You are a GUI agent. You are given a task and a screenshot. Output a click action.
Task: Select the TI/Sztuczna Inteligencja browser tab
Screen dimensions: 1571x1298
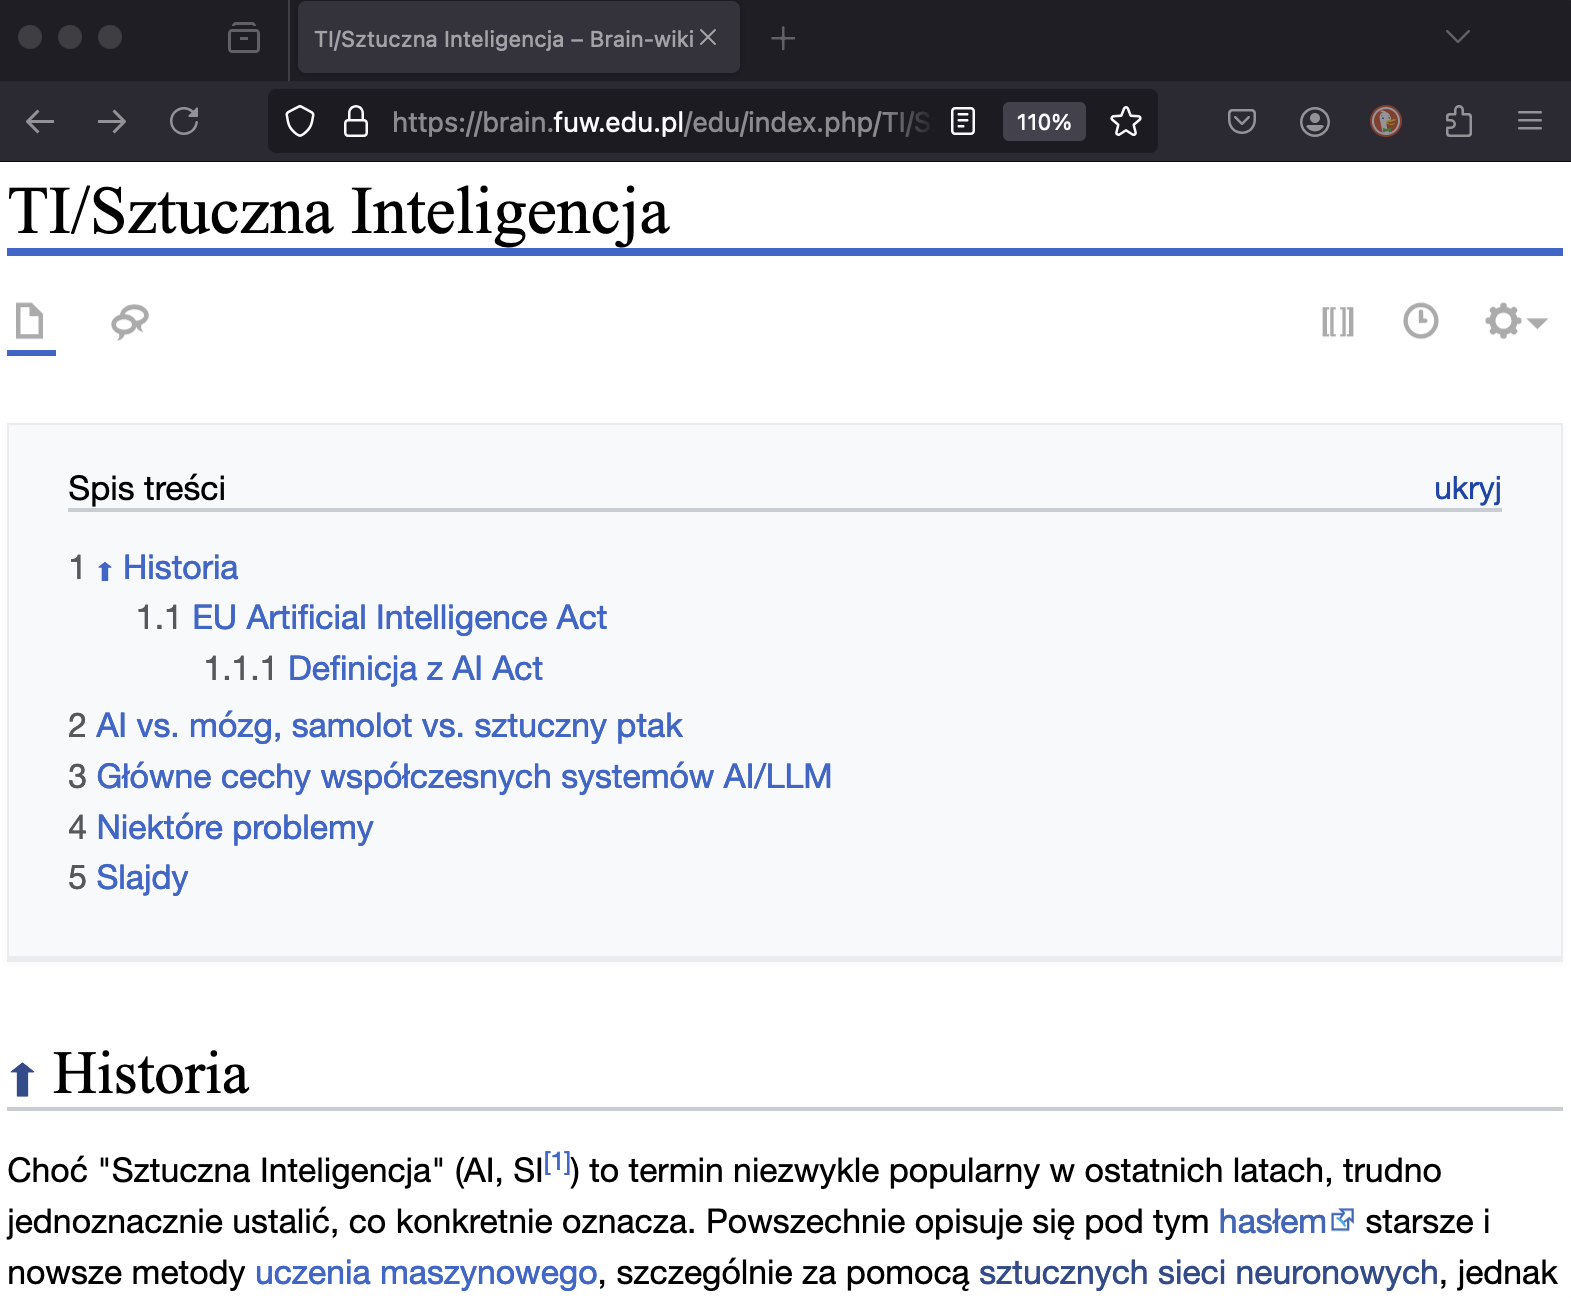(503, 39)
